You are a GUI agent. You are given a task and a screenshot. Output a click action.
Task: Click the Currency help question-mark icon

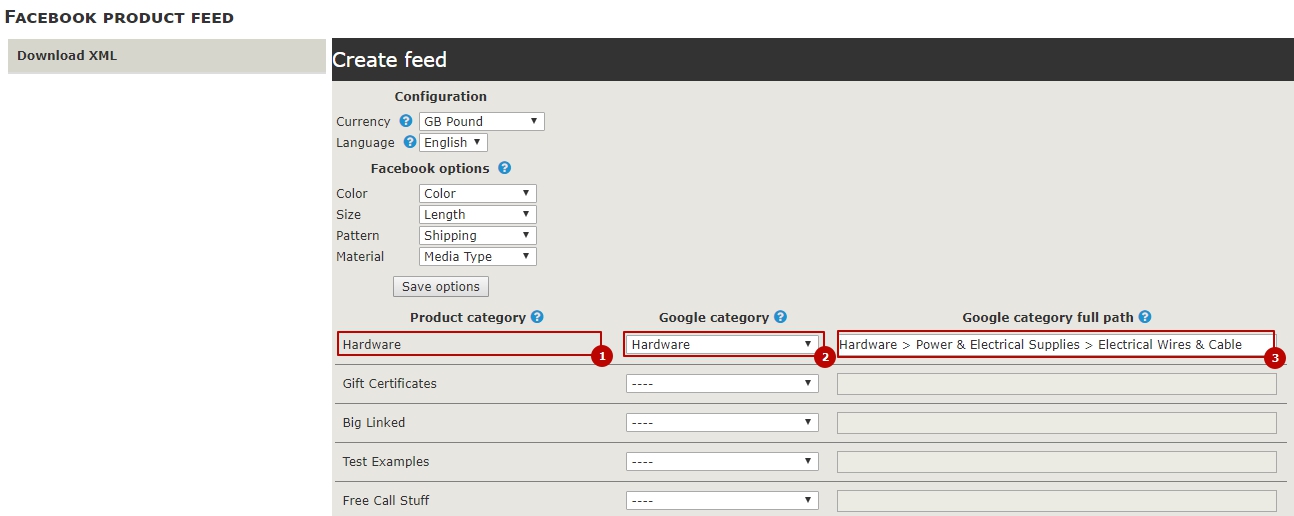(x=406, y=121)
